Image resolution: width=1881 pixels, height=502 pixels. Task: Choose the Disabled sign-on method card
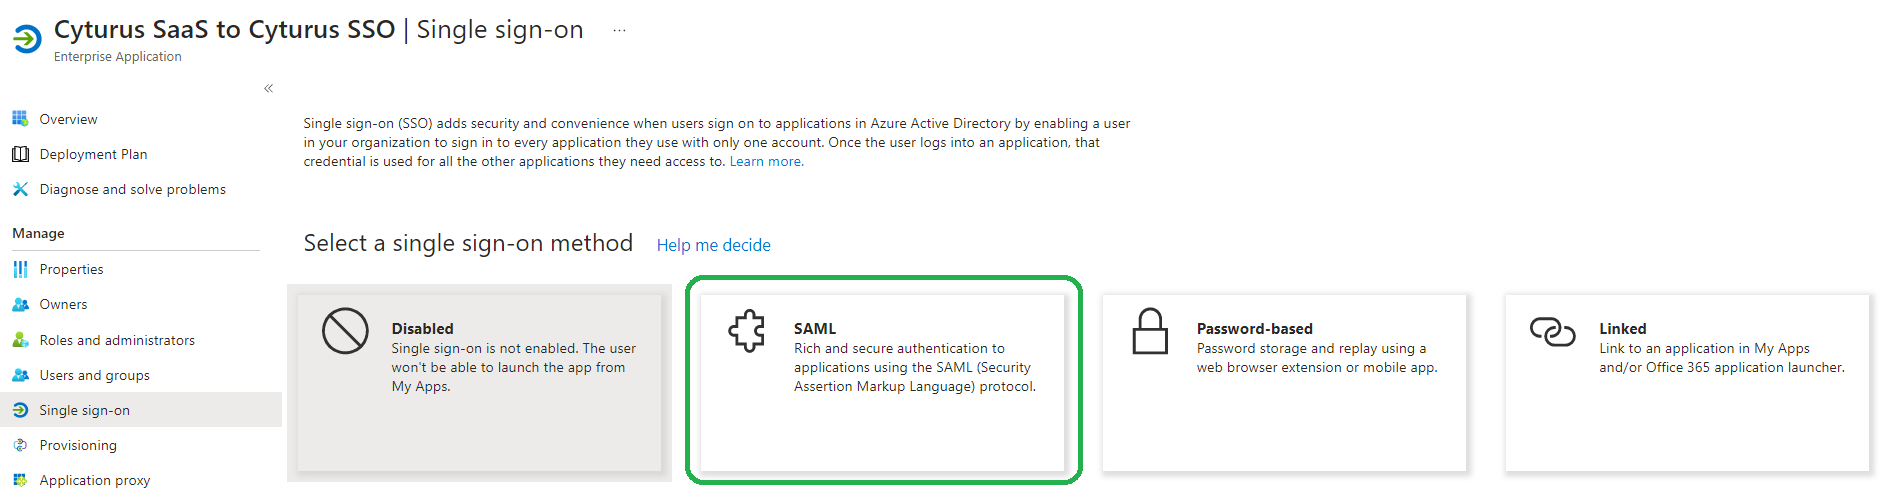tap(479, 382)
